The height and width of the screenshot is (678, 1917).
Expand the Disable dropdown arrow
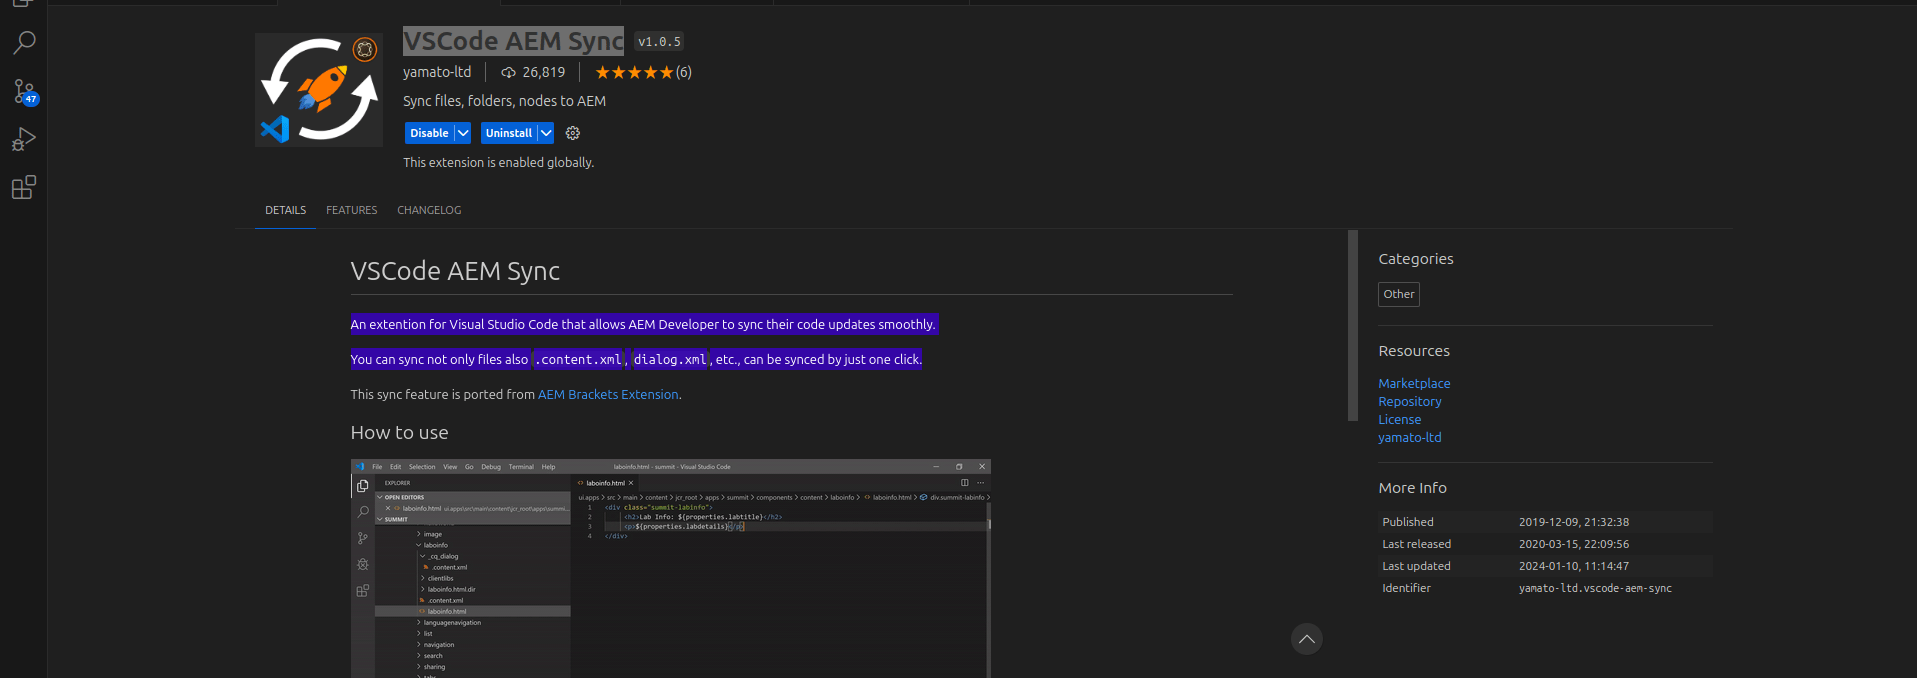click(463, 133)
